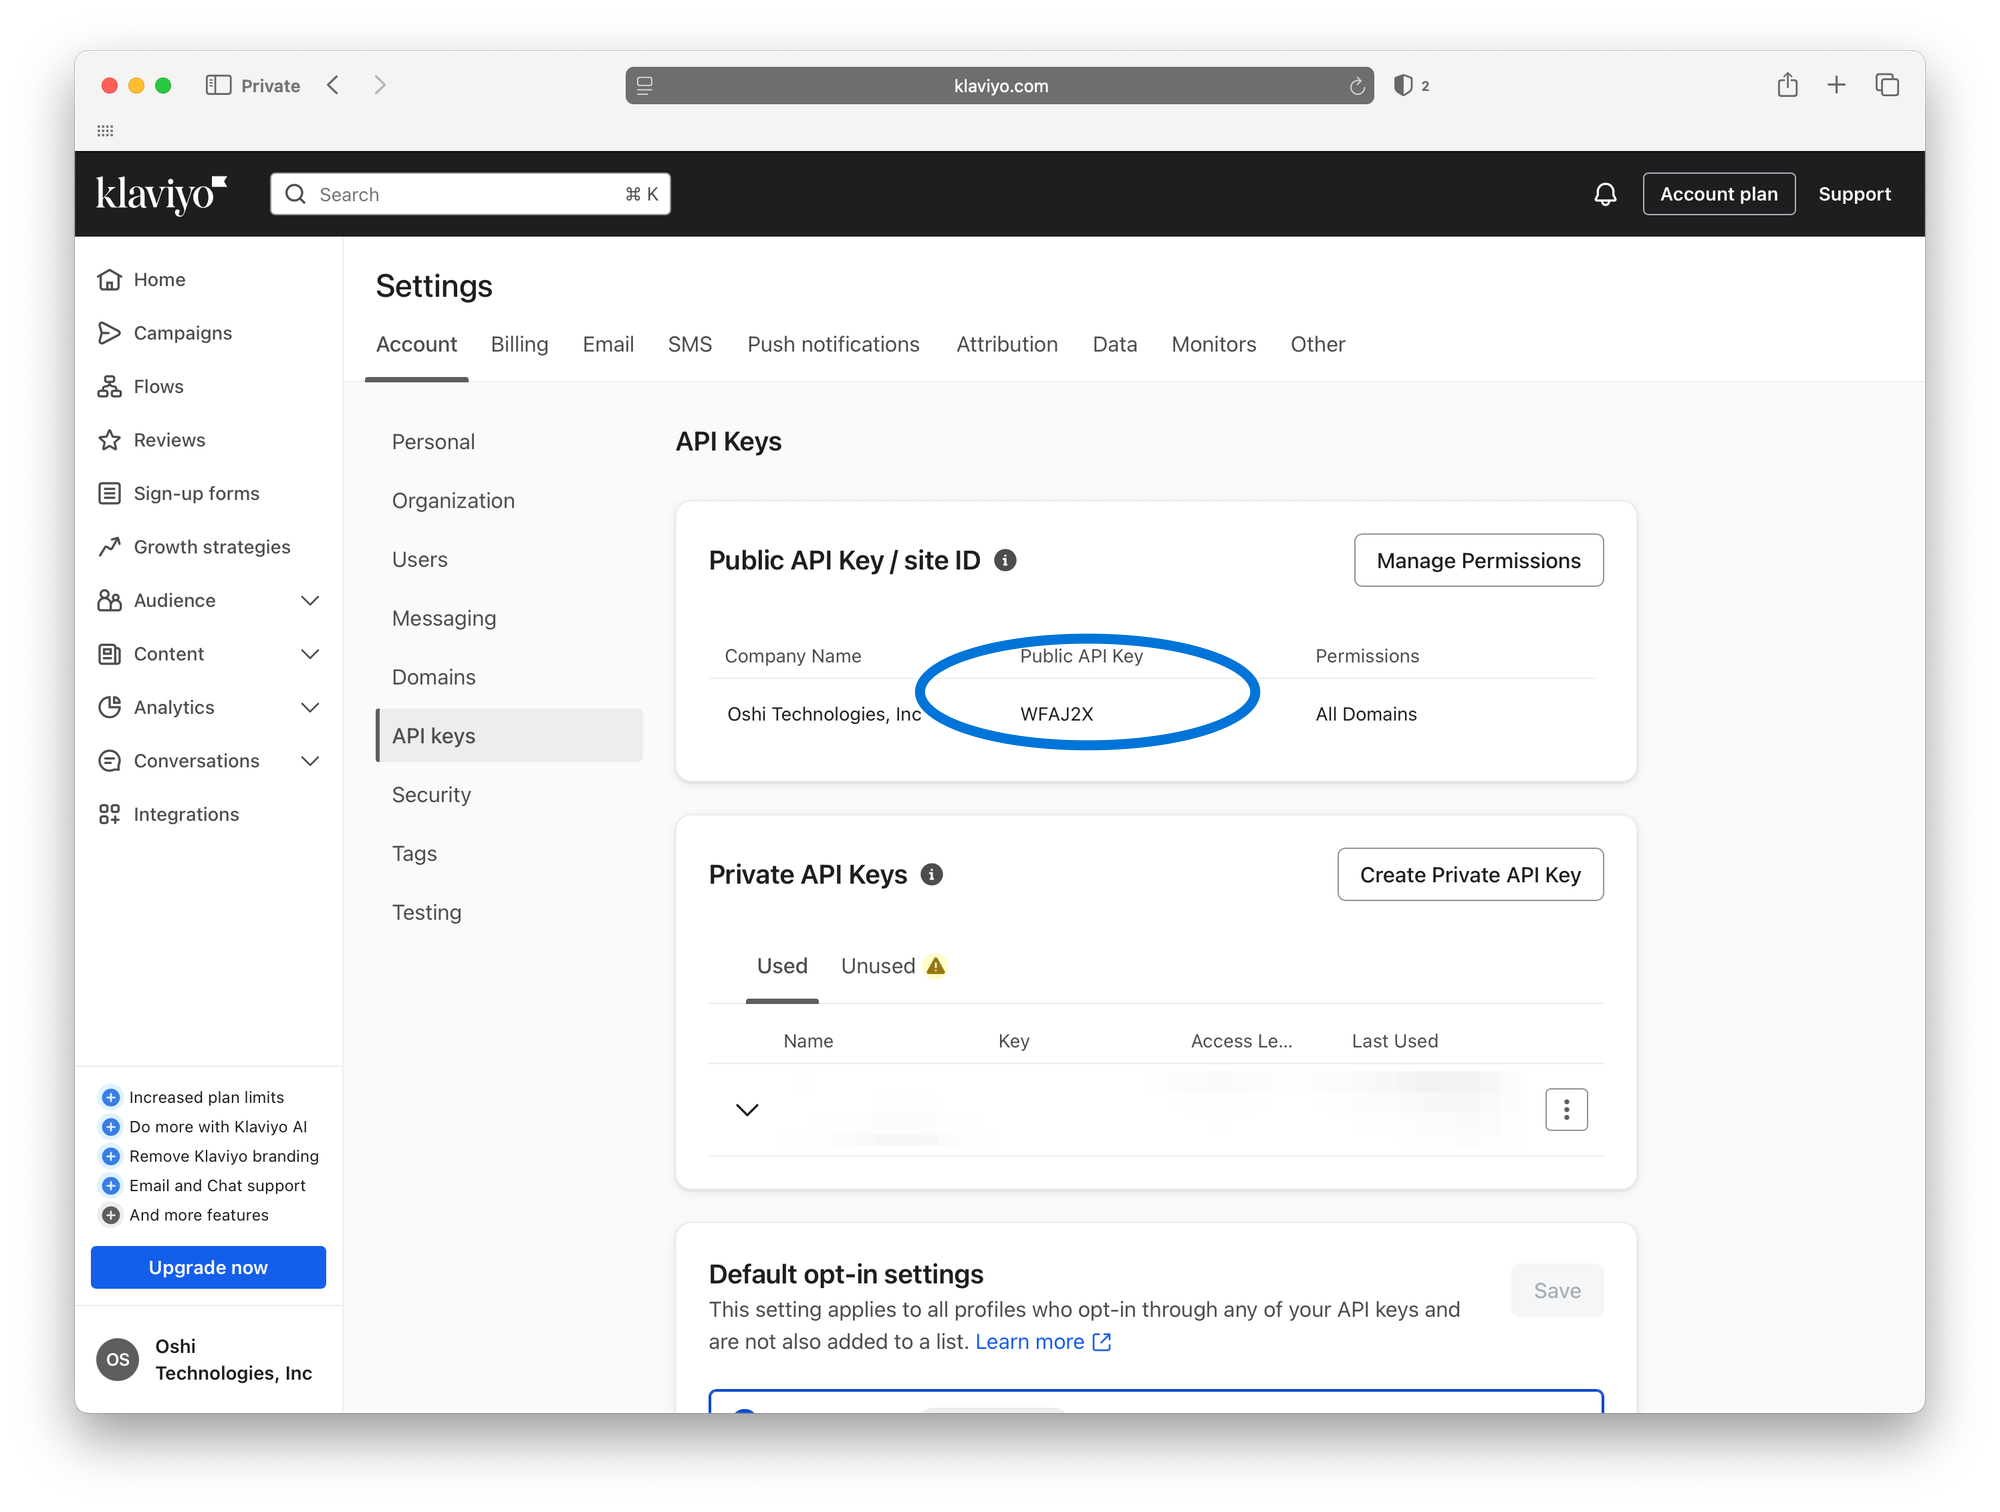Open the Other settings tab

pos(1318,344)
